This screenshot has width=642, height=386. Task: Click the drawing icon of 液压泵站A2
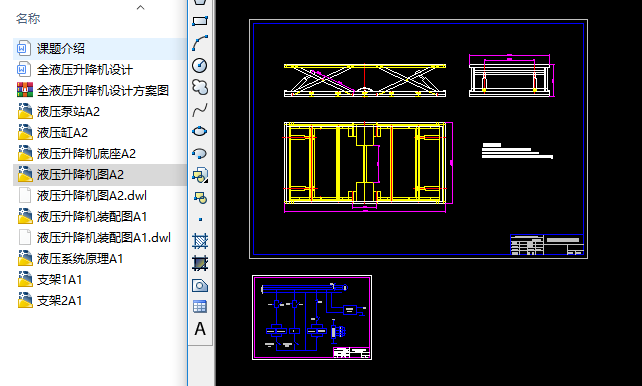coord(25,111)
